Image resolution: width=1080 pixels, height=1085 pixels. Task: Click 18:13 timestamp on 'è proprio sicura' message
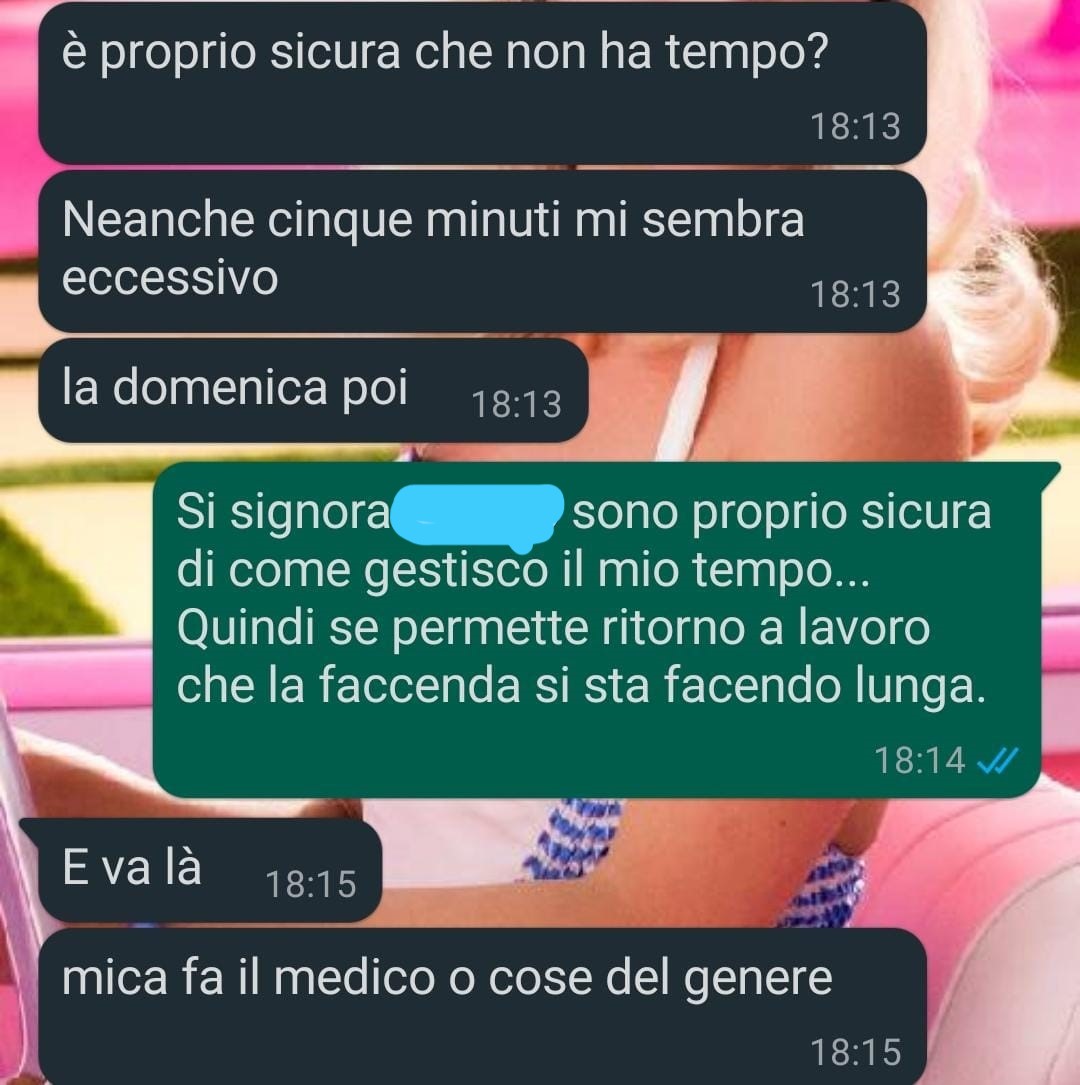[855, 127]
